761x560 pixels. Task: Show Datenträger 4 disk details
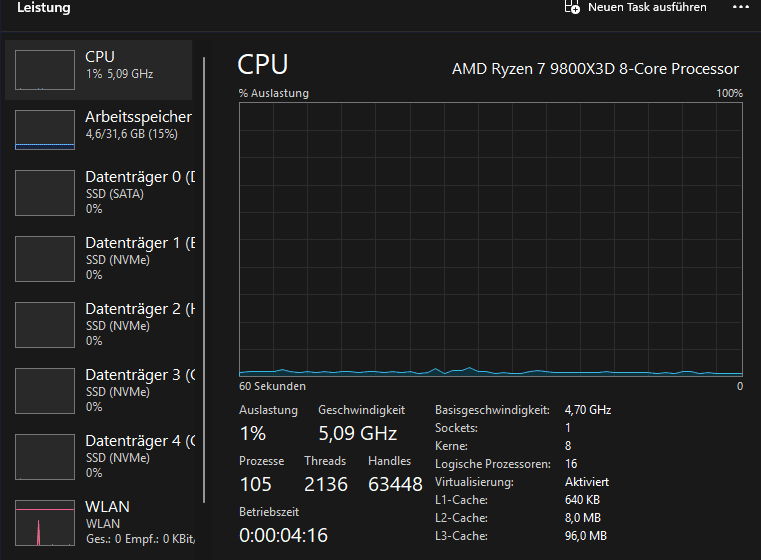[x=99, y=457]
